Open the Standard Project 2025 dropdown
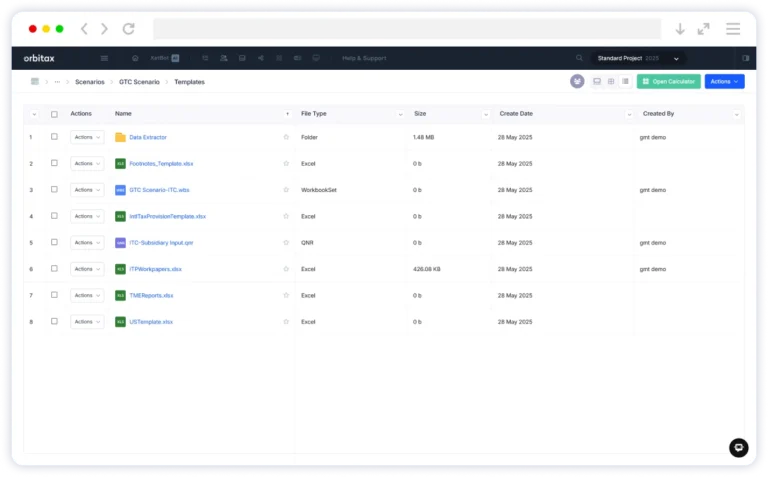Screen dimensions: 768x477 coord(638,58)
